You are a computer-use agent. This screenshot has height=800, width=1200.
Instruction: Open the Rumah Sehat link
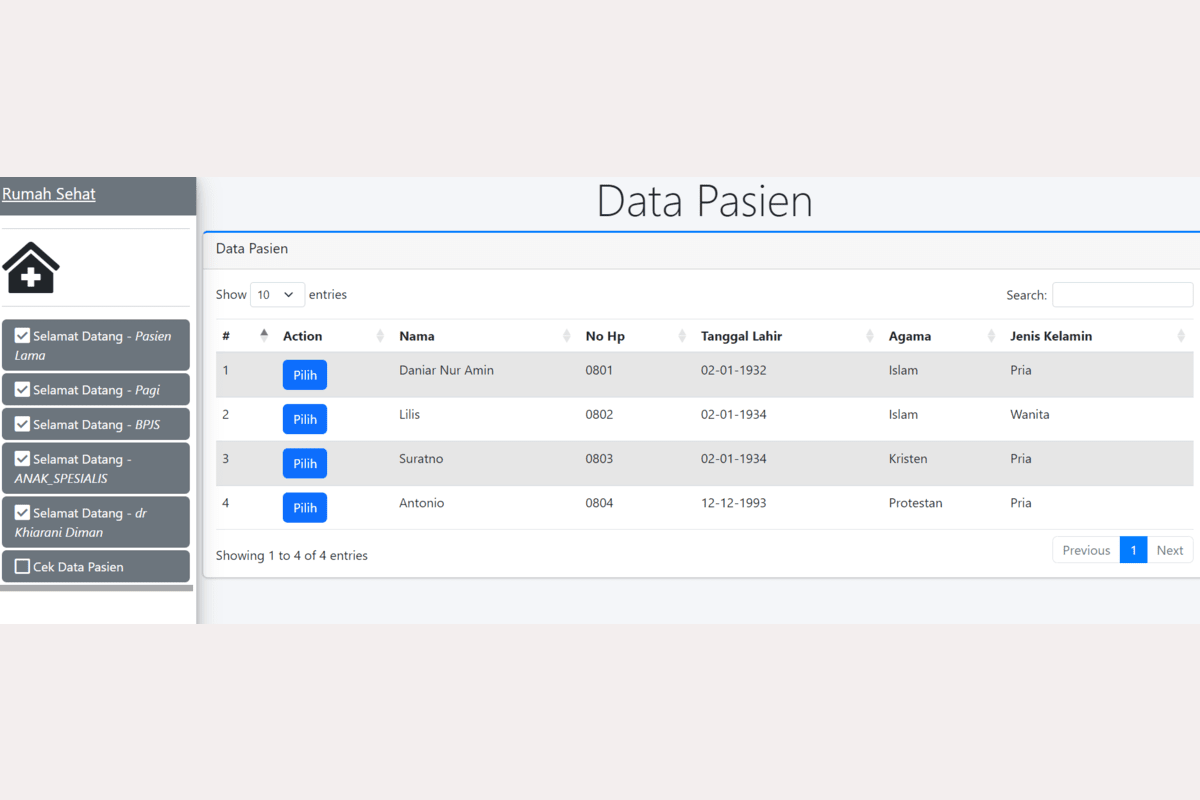pyautogui.click(x=49, y=194)
